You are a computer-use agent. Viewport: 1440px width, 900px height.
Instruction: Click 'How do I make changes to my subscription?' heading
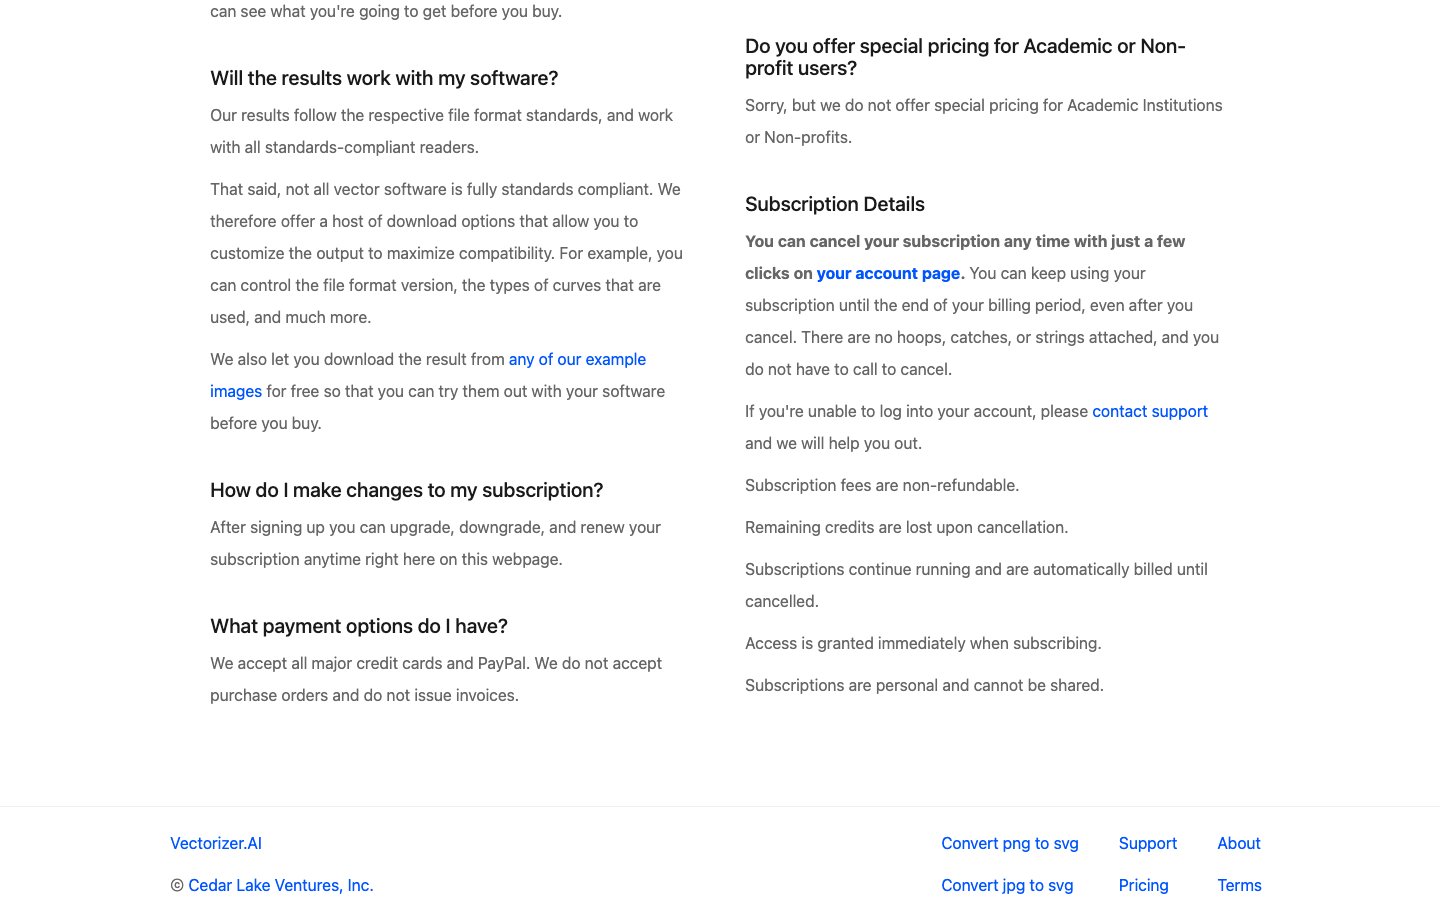pos(406,490)
